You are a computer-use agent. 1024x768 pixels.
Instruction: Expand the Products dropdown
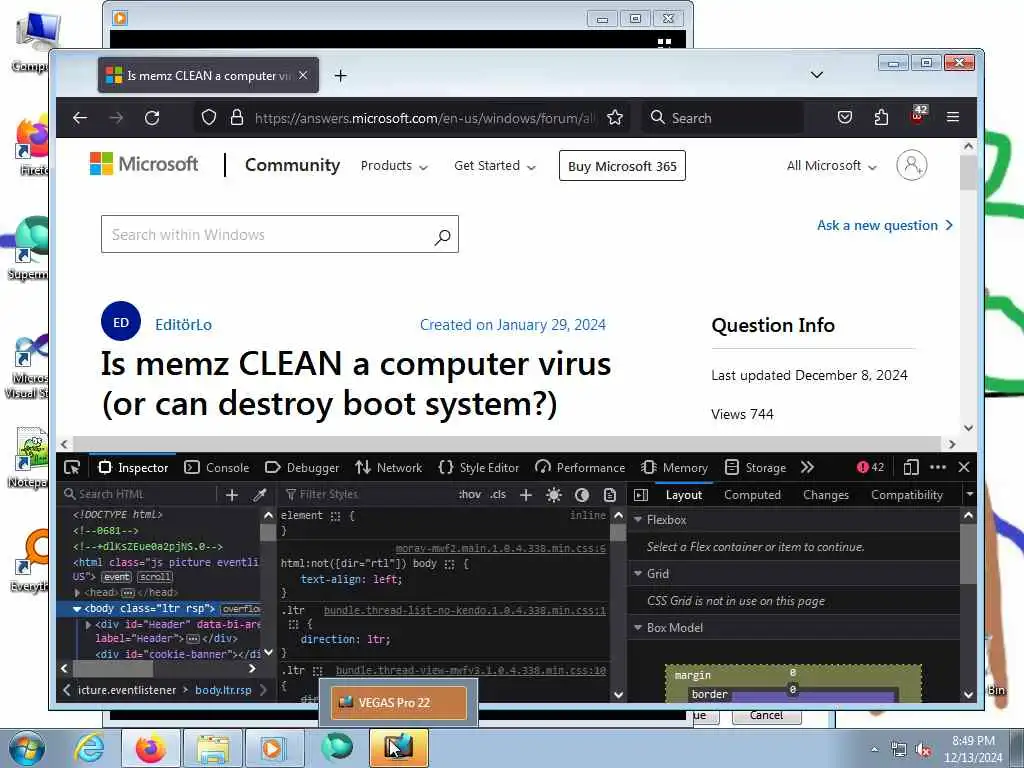394,166
